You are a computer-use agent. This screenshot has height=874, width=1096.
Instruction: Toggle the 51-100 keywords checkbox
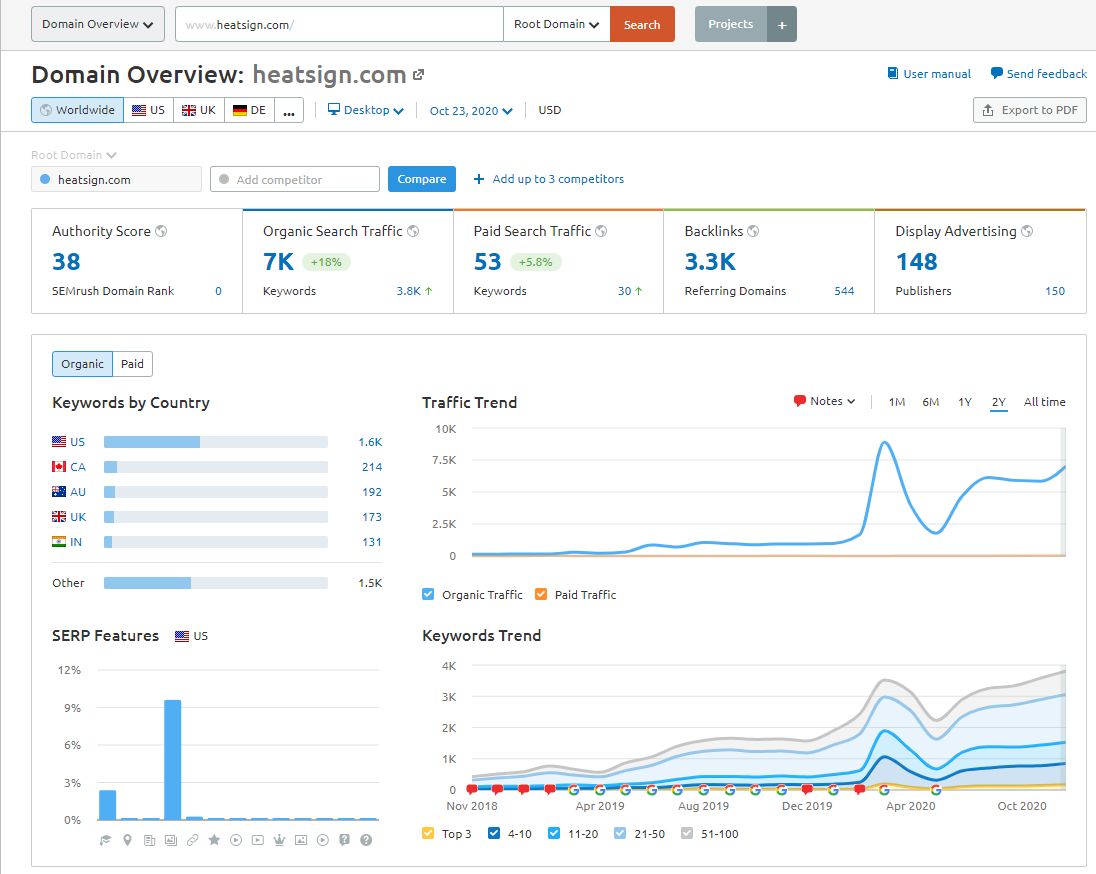pyautogui.click(x=686, y=833)
